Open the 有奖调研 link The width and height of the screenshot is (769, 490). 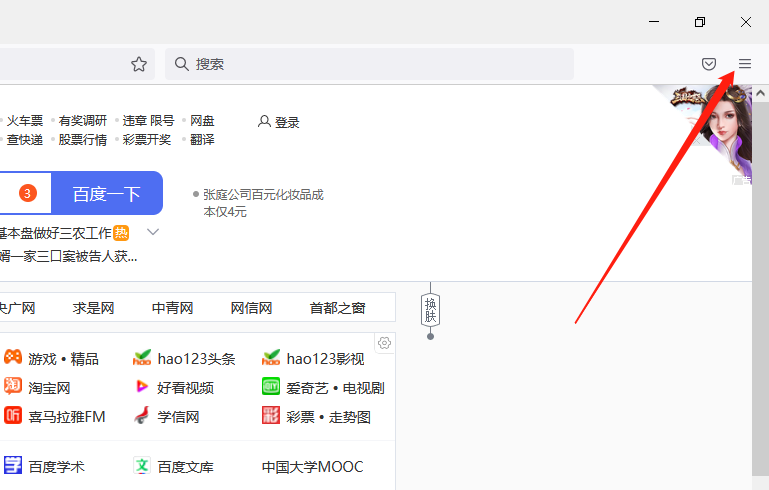tap(82, 121)
